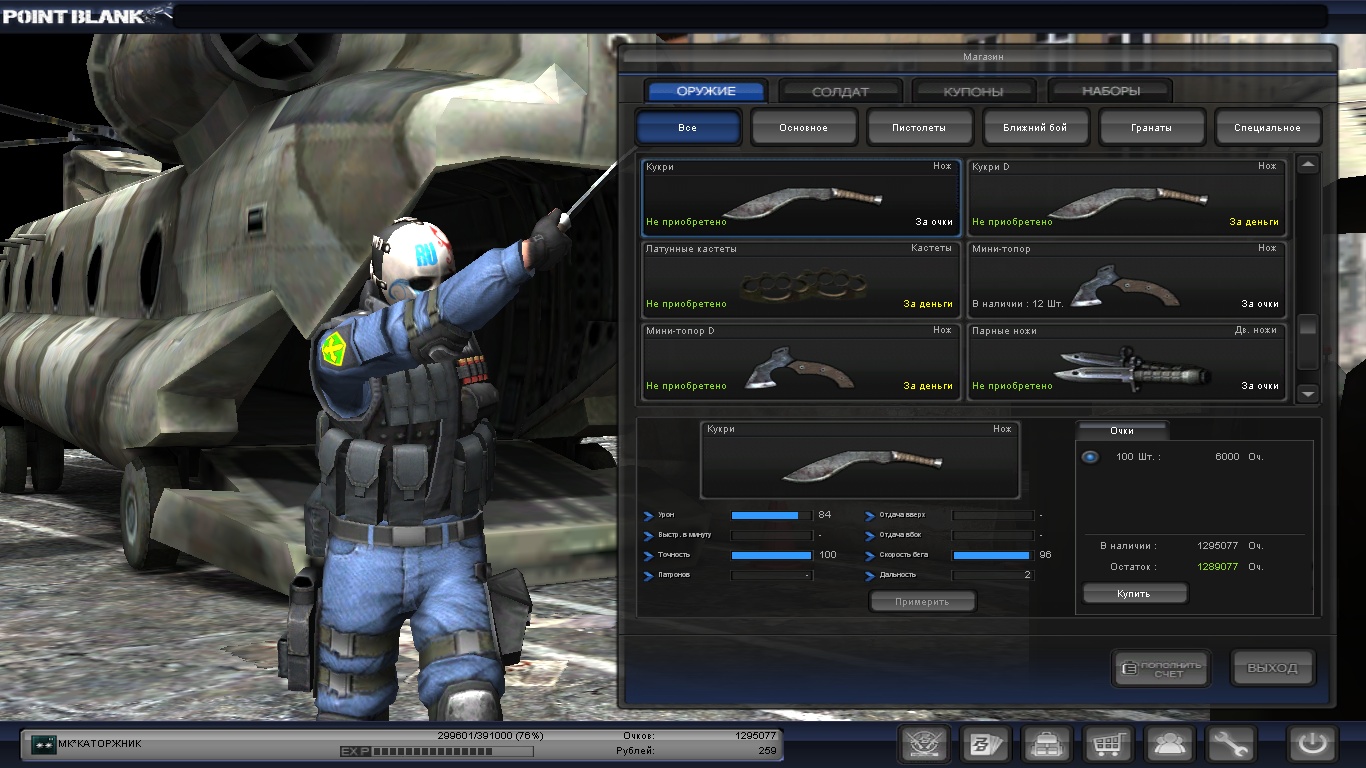
Task: Select the Мини-топор item card
Action: click(x=1127, y=279)
